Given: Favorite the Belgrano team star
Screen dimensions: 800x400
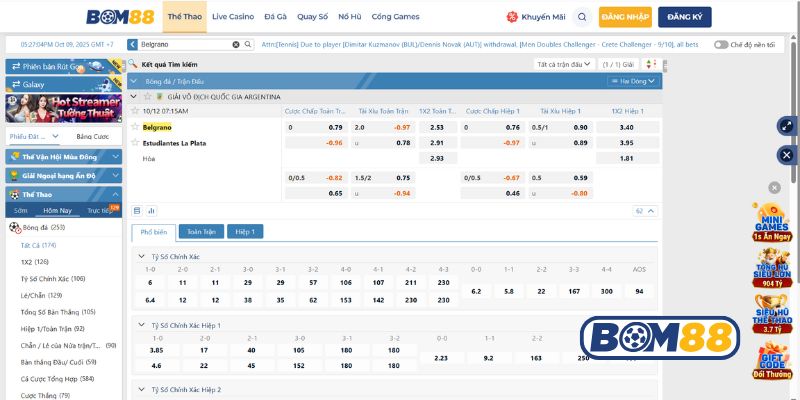Looking at the screenshot, I should [136, 127].
